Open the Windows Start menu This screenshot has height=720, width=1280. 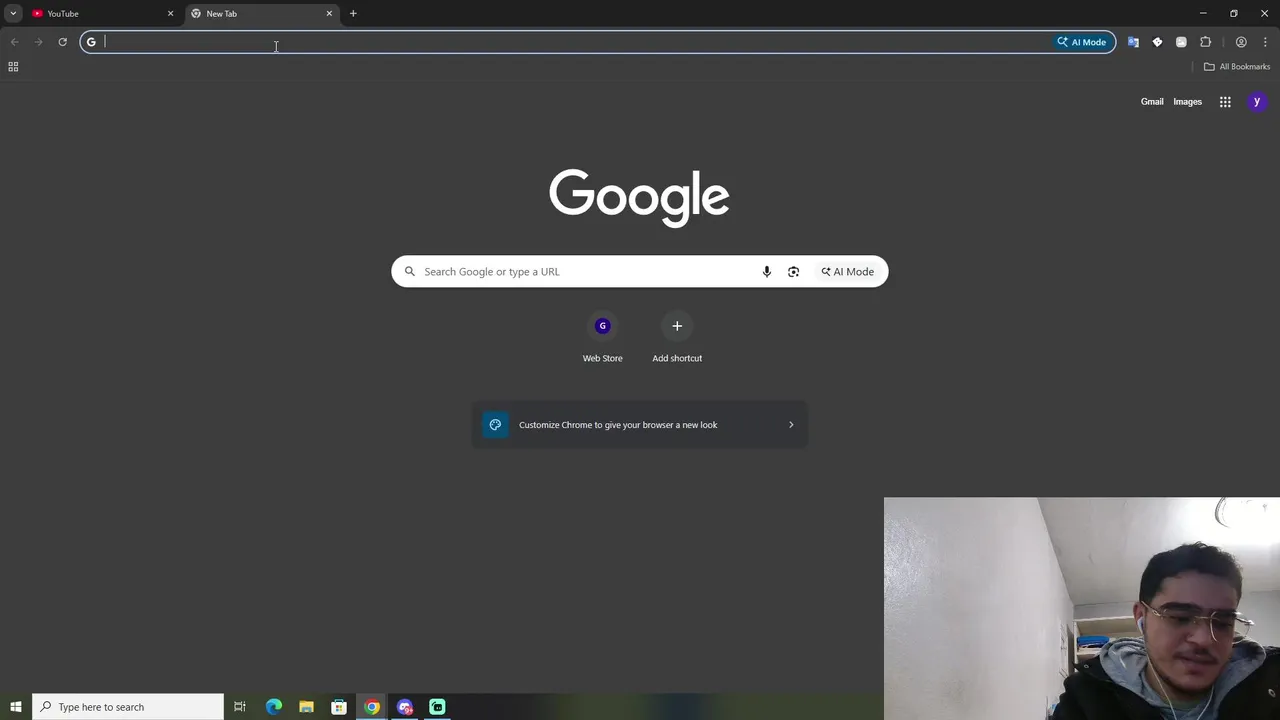pyautogui.click(x=15, y=707)
